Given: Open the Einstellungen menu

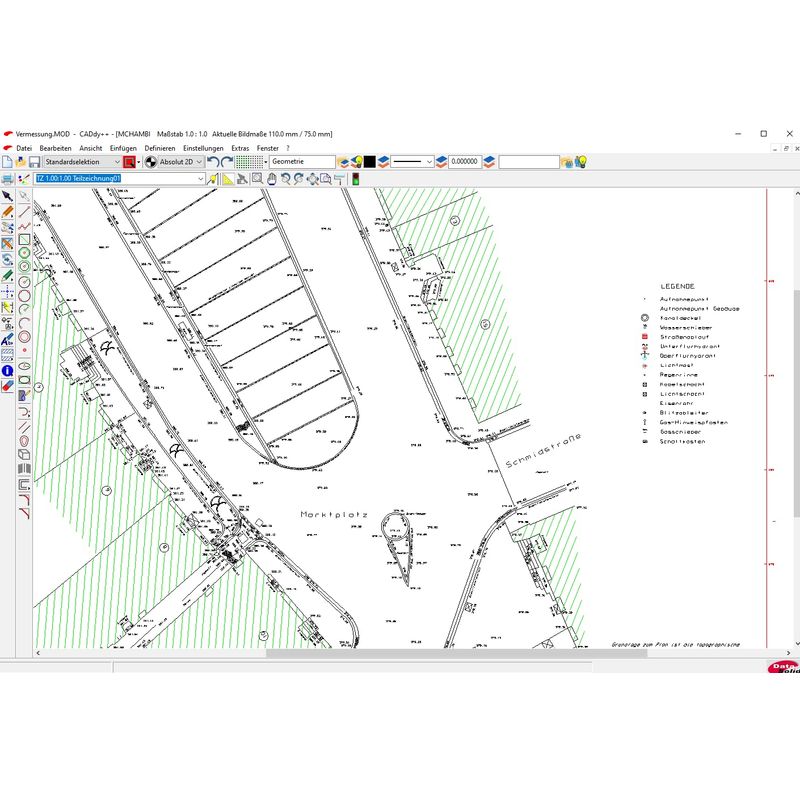Looking at the screenshot, I should [203, 148].
